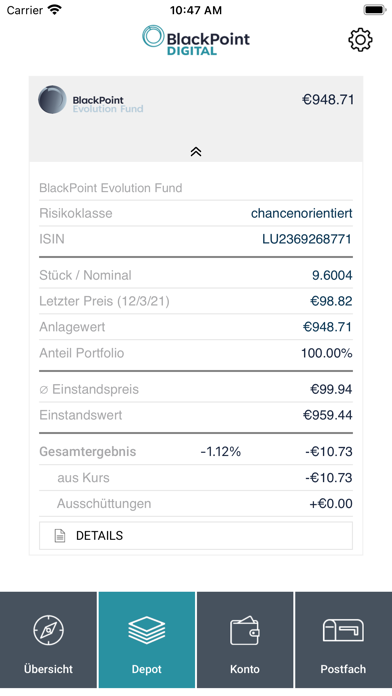The height and width of the screenshot is (696, 392).
Task: Tap the ISIN value LU2369268771
Action: (307, 239)
